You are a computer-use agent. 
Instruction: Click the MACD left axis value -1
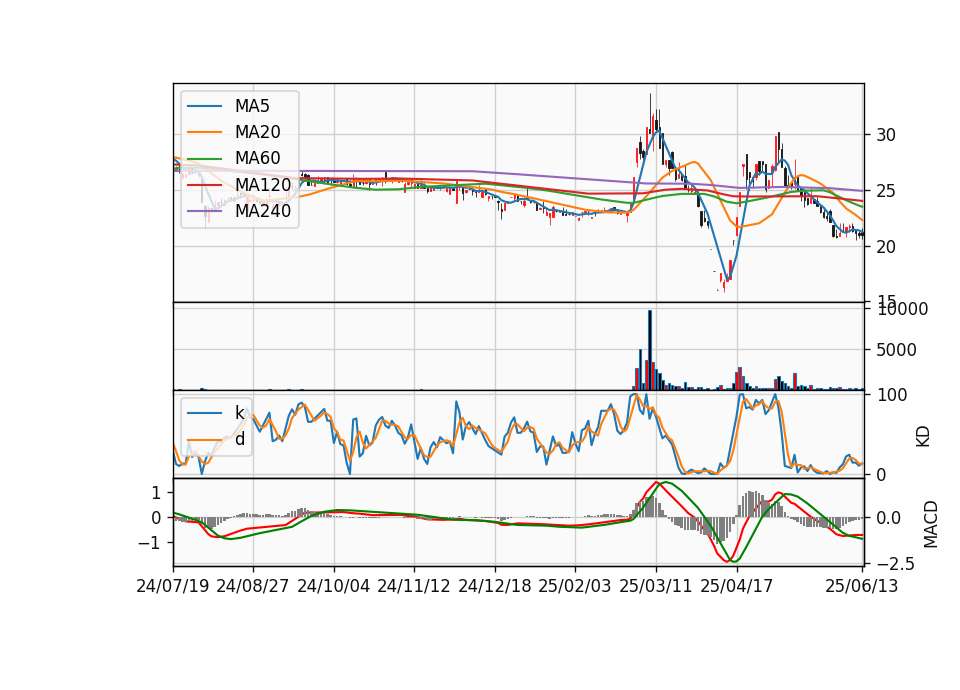pos(151,543)
